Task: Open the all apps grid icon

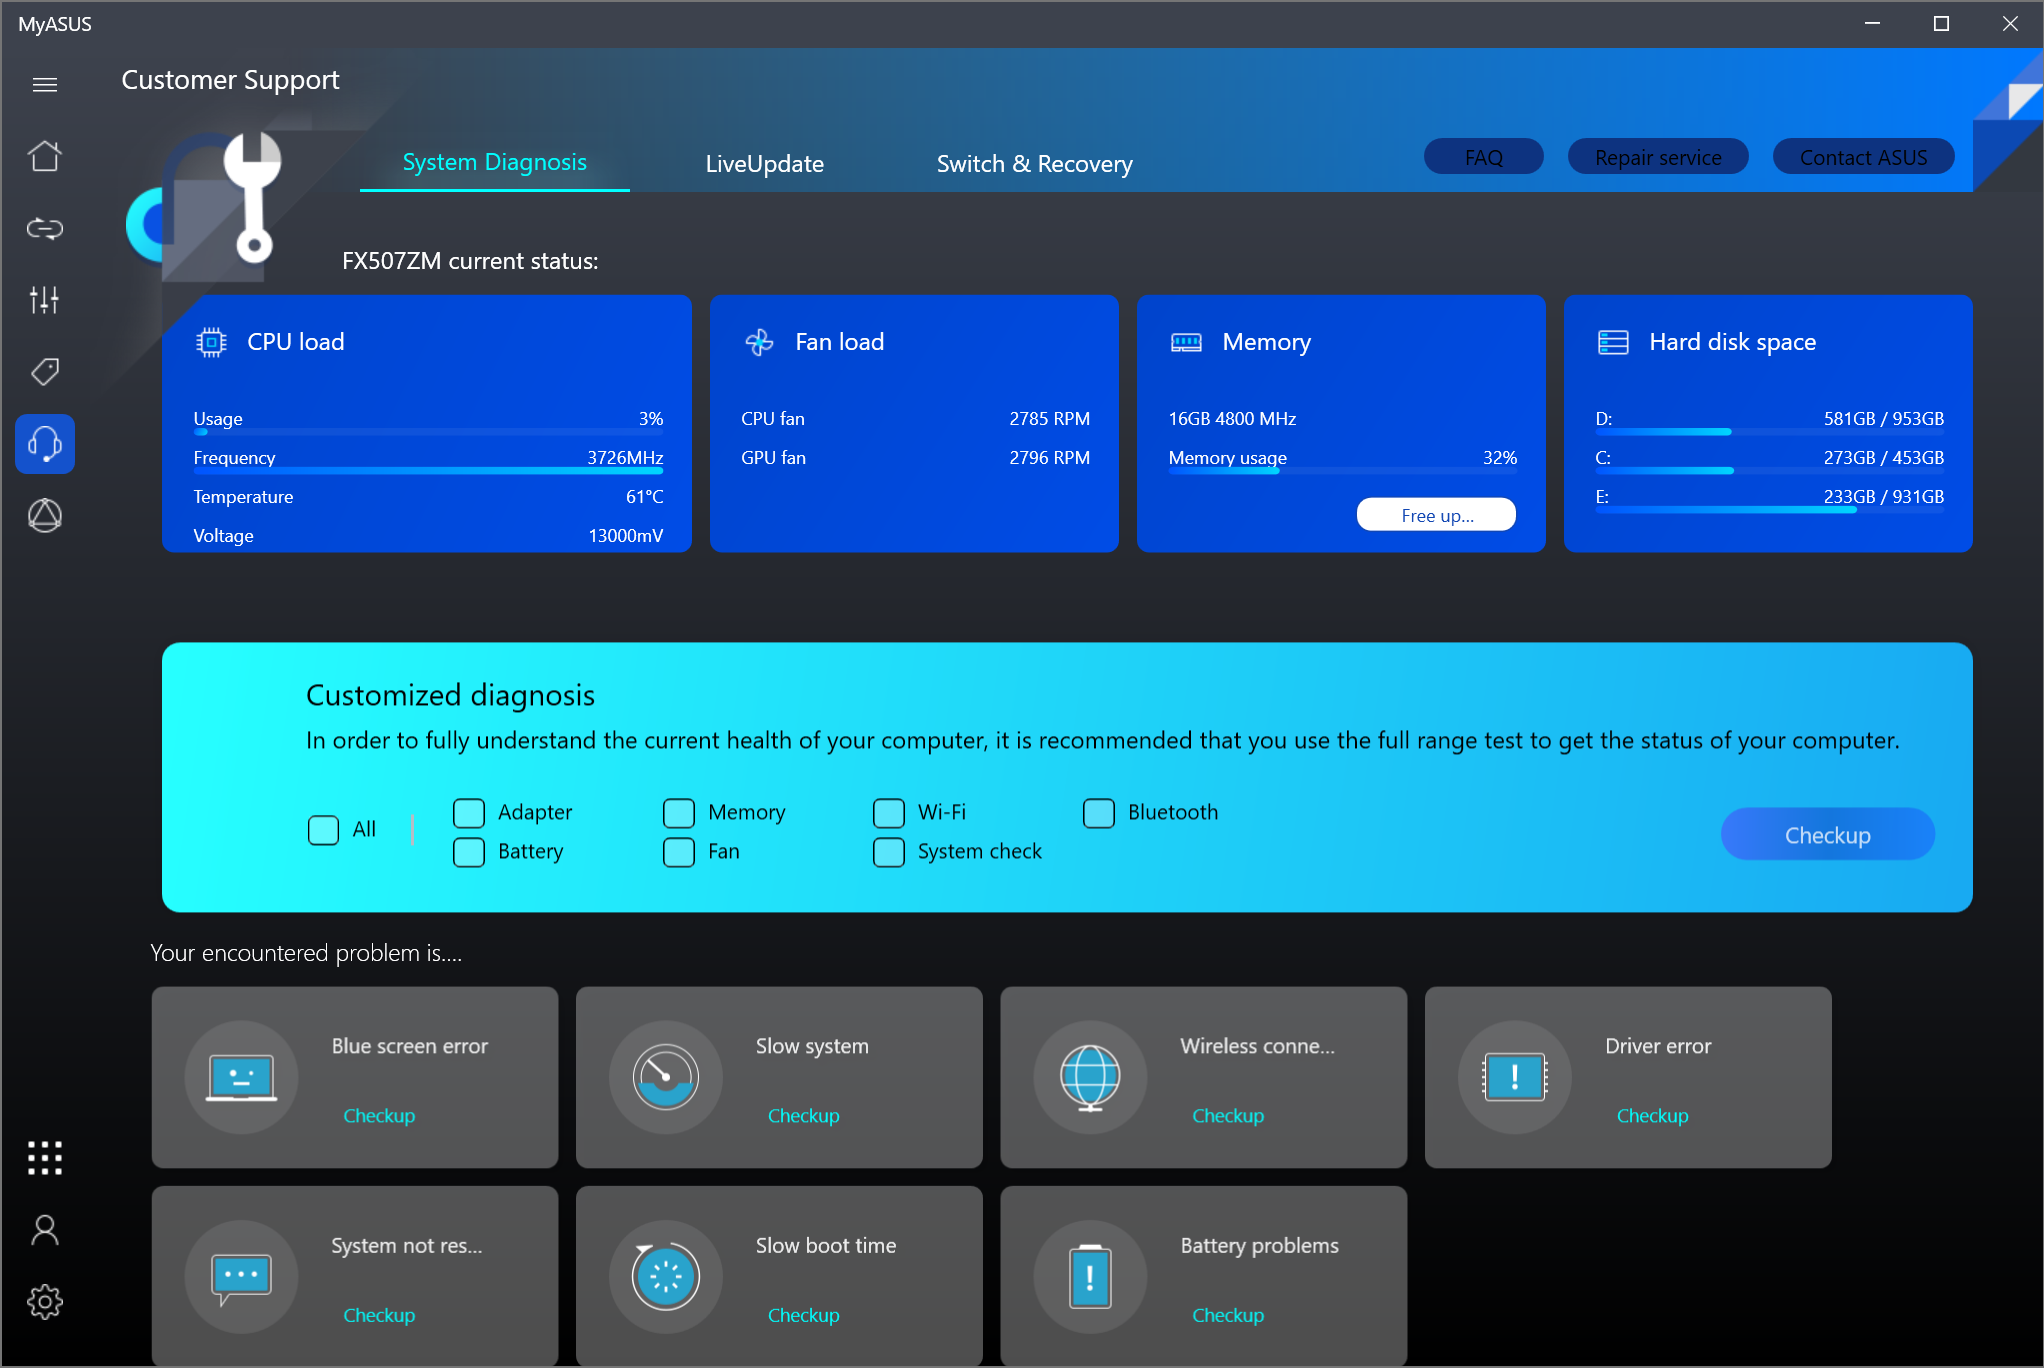Action: pos(44,1157)
